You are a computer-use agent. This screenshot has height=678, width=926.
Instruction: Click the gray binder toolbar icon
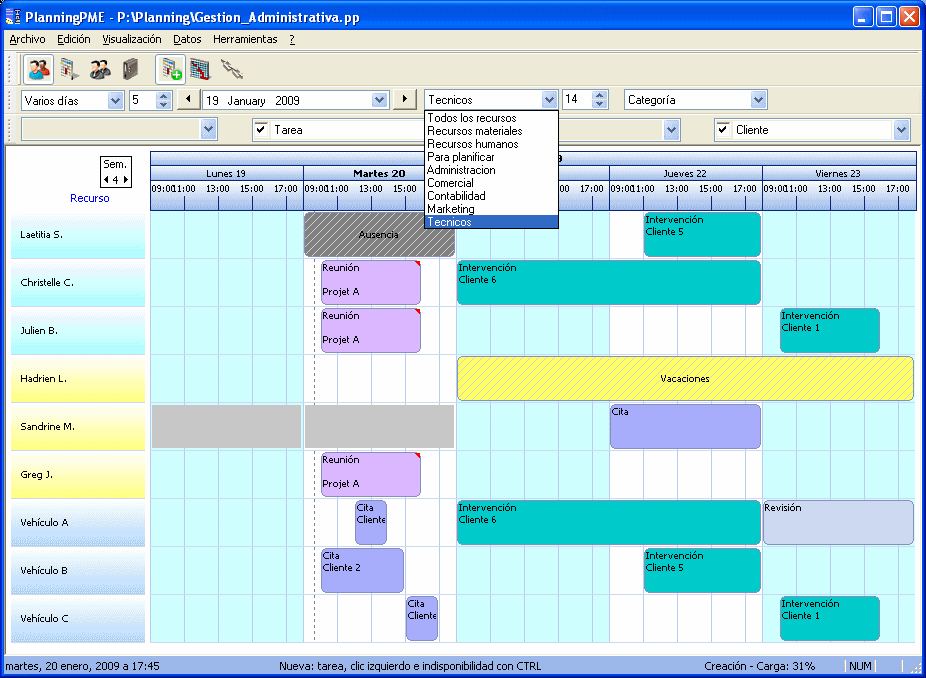(x=130, y=69)
